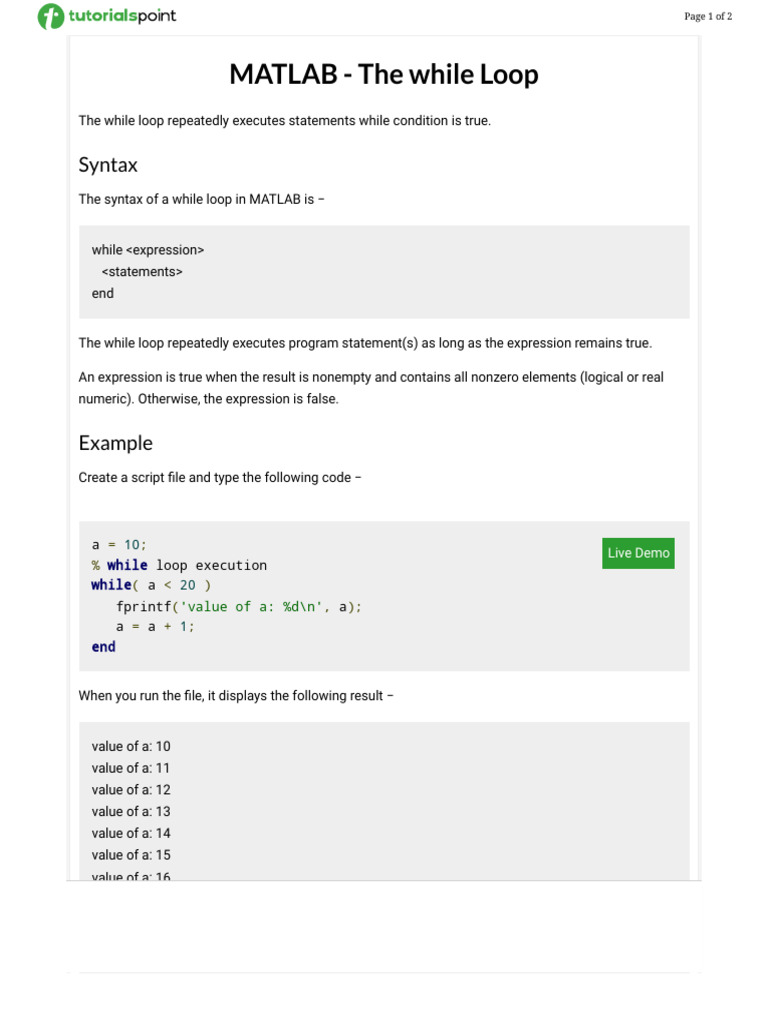Click the '<statements>' line in syntax block
Screen dimensions: 768x1024
142,272
